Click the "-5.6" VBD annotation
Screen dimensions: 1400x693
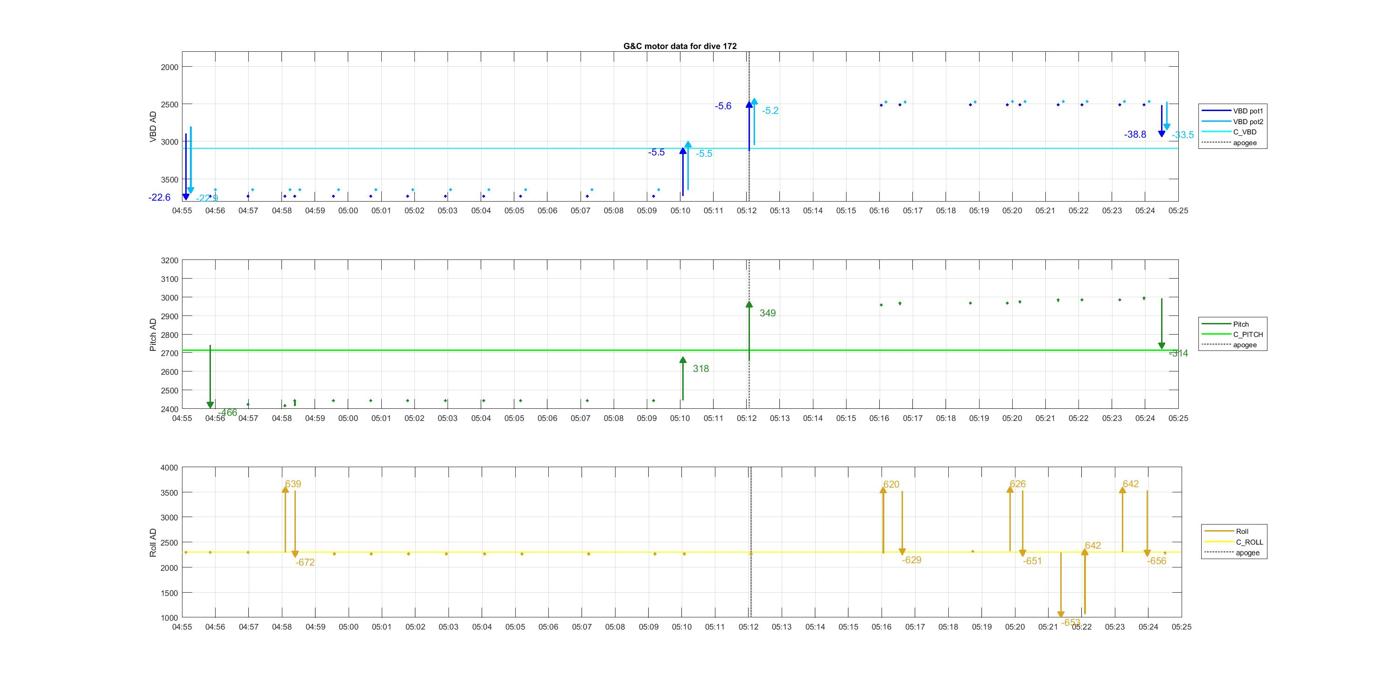point(723,106)
